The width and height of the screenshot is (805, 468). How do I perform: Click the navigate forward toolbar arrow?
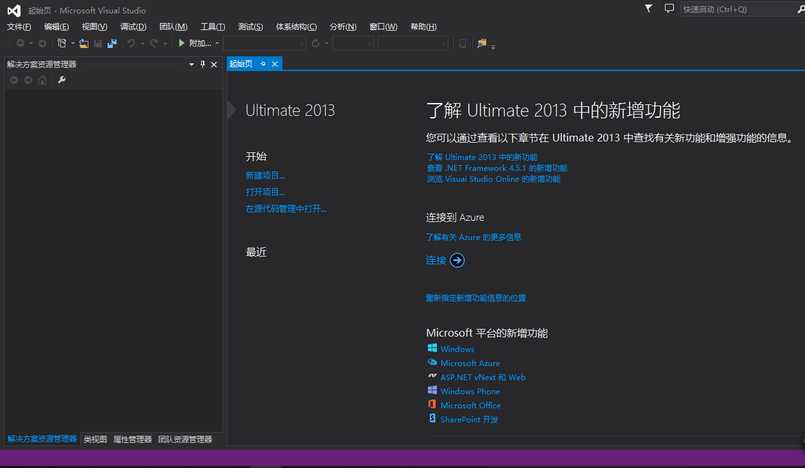click(43, 44)
